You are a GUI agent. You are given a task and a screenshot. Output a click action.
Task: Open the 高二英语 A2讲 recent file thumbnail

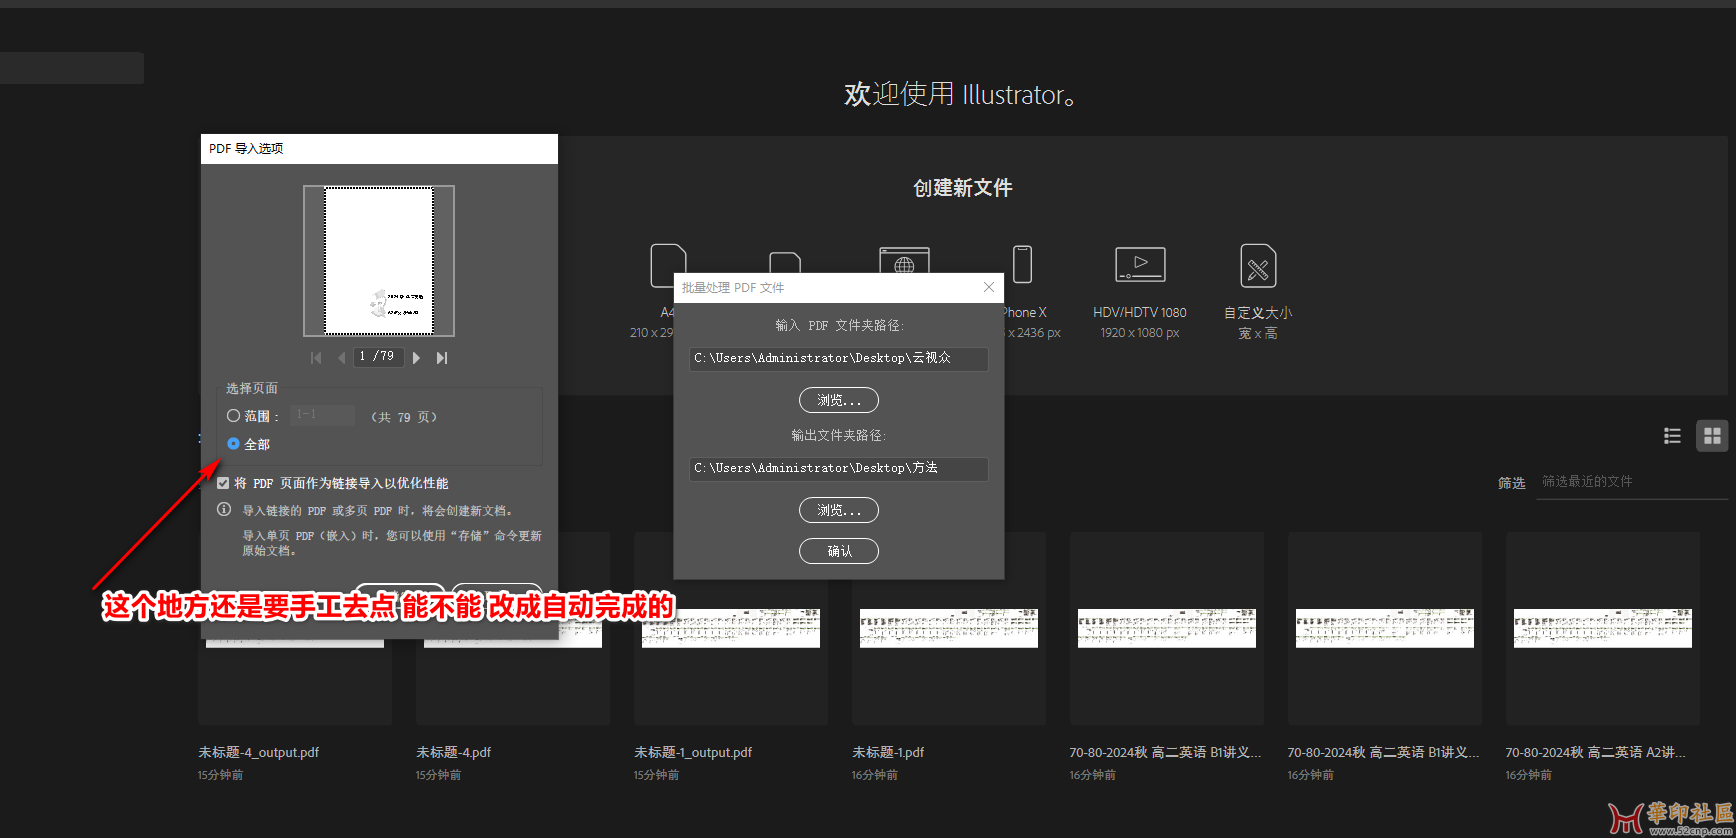(1603, 628)
